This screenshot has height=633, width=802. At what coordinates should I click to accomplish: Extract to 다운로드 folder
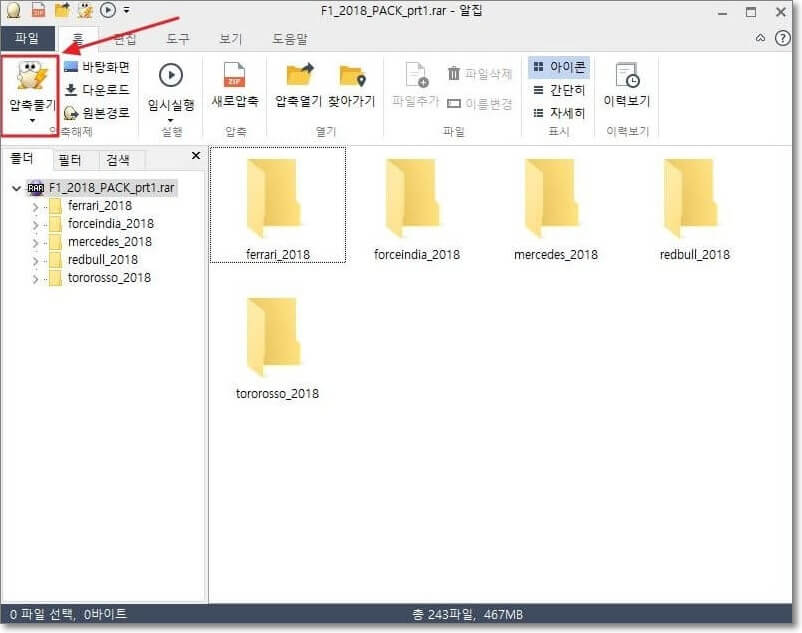click(x=97, y=90)
